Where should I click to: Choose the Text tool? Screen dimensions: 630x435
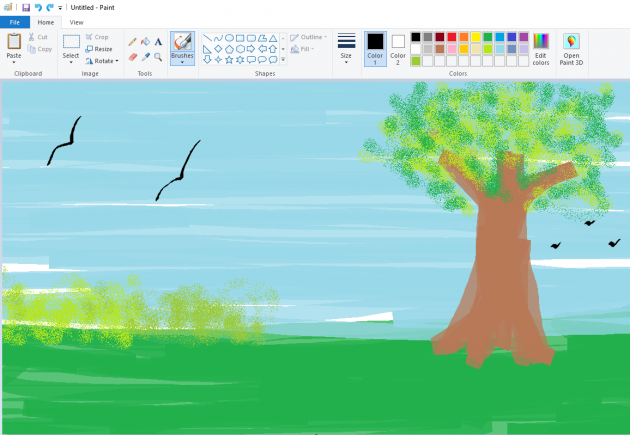(158, 42)
